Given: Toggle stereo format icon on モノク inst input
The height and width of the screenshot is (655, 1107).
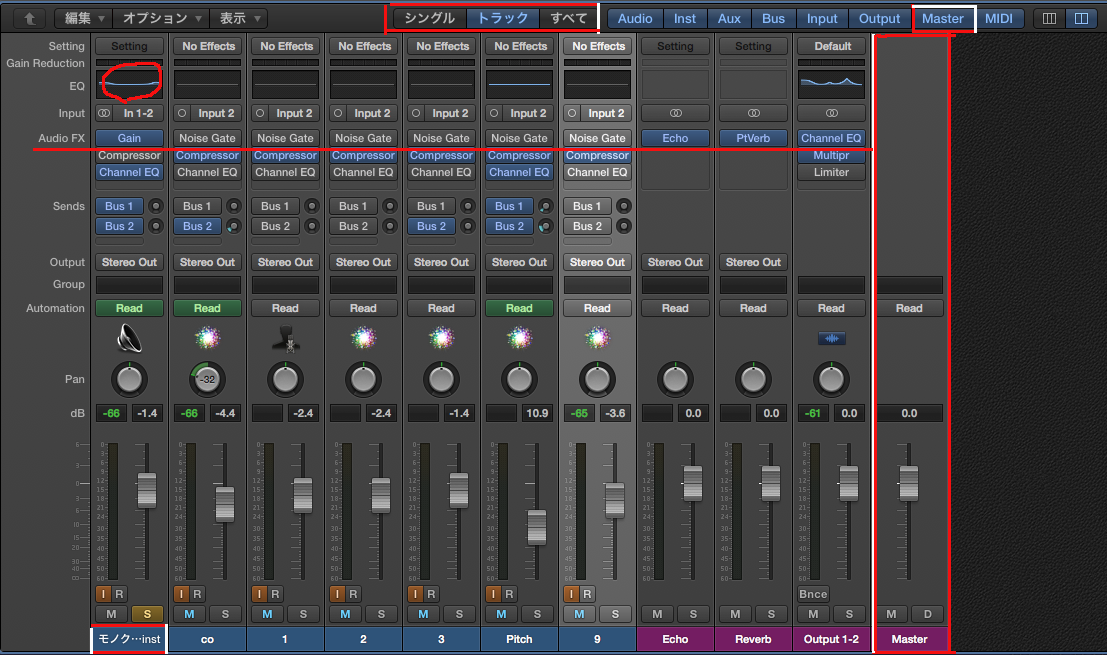Looking at the screenshot, I should tap(104, 113).
